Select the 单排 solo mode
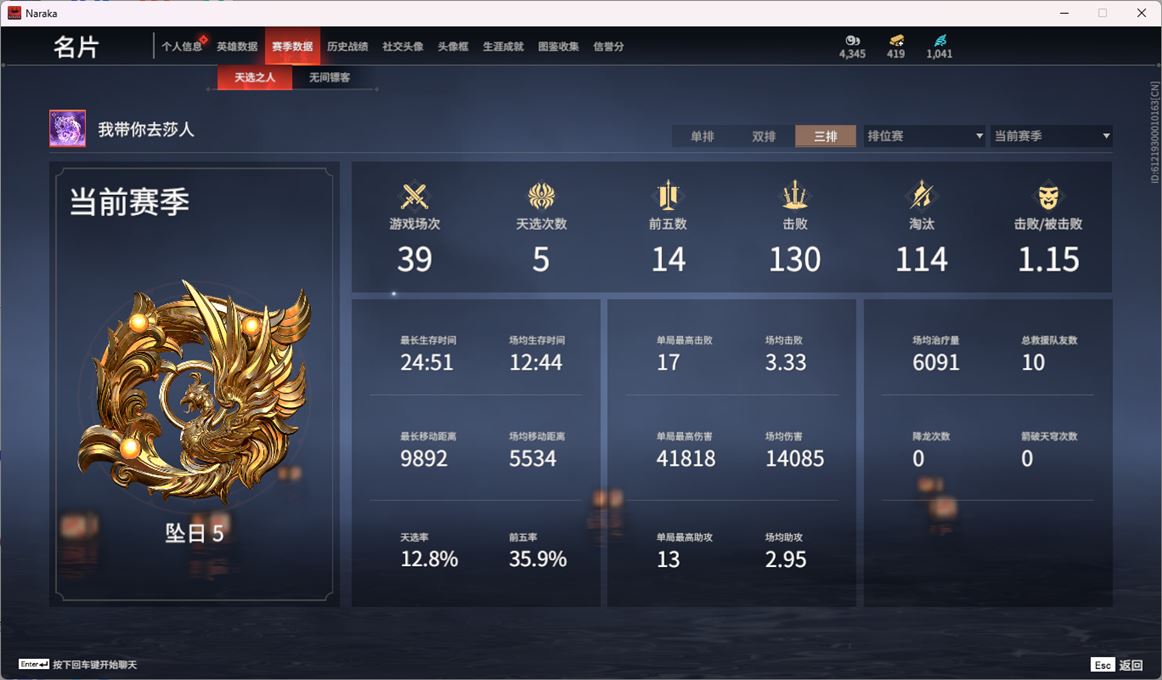Screen dimensions: 1162x680 [703, 136]
